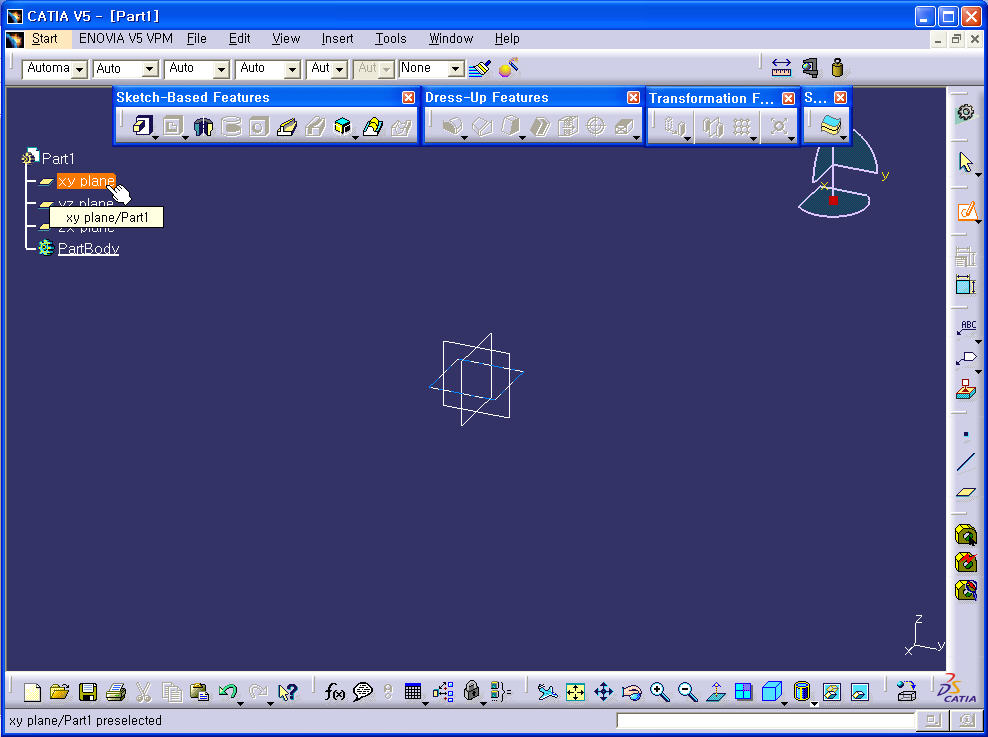Select the Pan view icon
988x737 pixels.
pyautogui.click(x=603, y=692)
